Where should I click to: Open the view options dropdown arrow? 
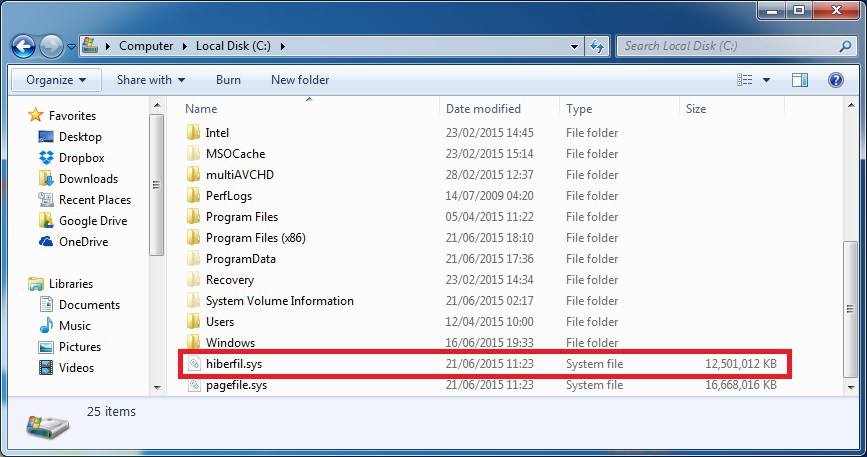click(767, 80)
